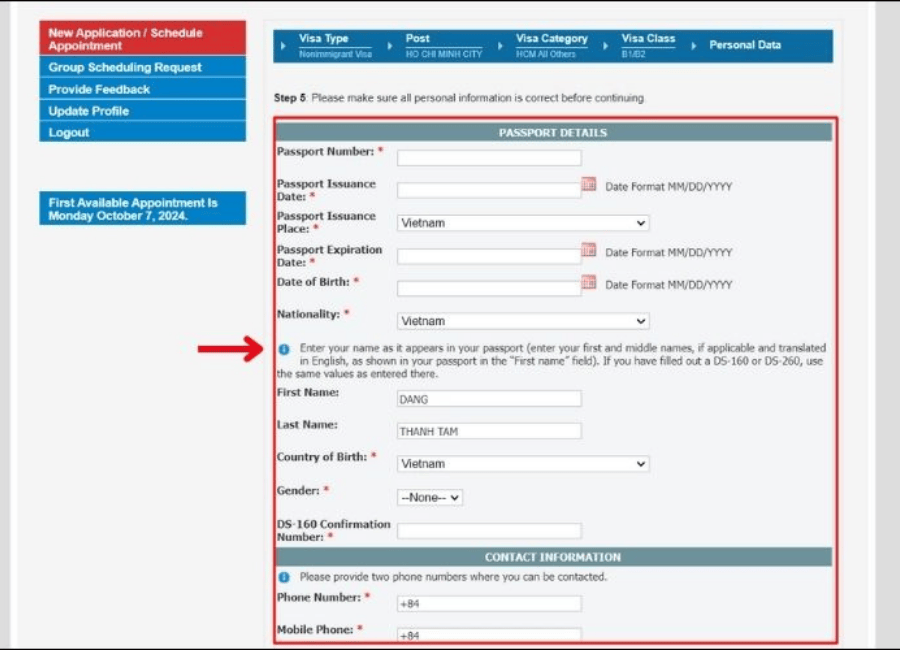The height and width of the screenshot is (650, 900).
Task: Focus the DS-160 Confirmation Number field
Action: click(x=489, y=531)
